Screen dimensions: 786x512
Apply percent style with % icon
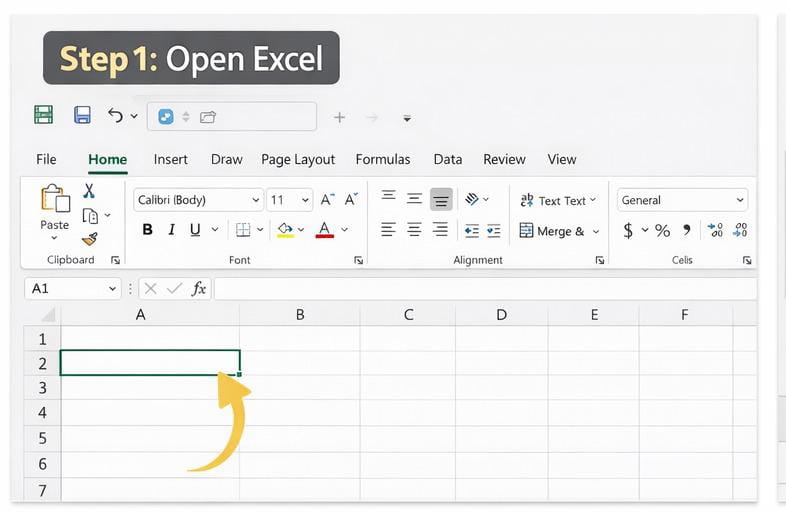pyautogui.click(x=662, y=231)
